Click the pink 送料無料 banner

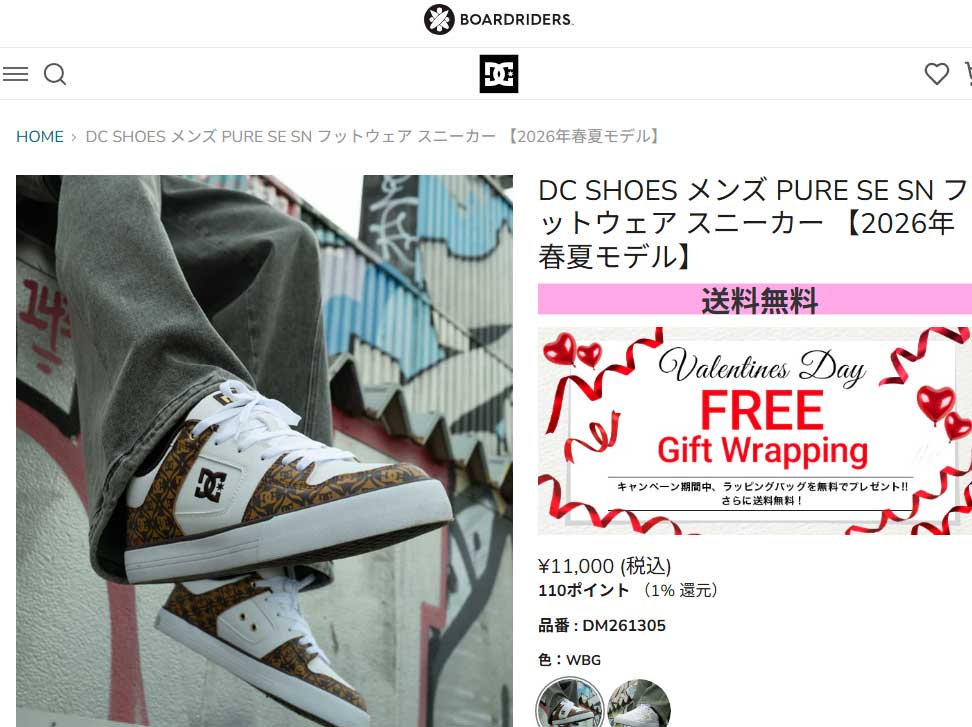(x=754, y=299)
